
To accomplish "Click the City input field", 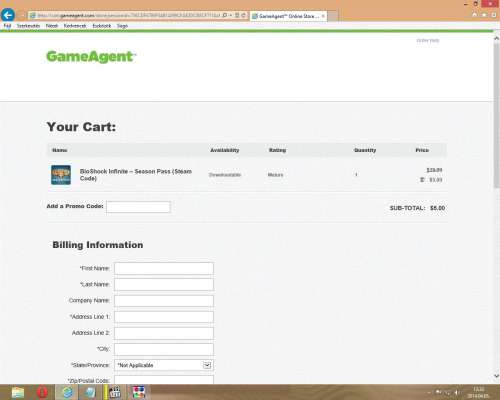I will [164, 349].
